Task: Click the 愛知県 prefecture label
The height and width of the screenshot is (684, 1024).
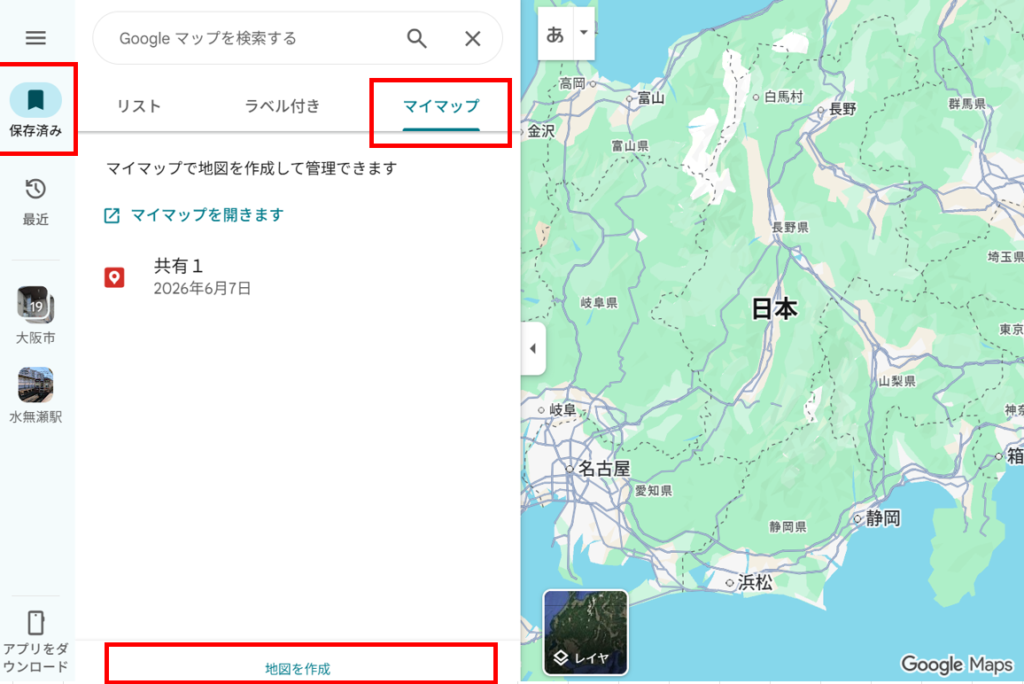Action: pyautogui.click(x=654, y=491)
